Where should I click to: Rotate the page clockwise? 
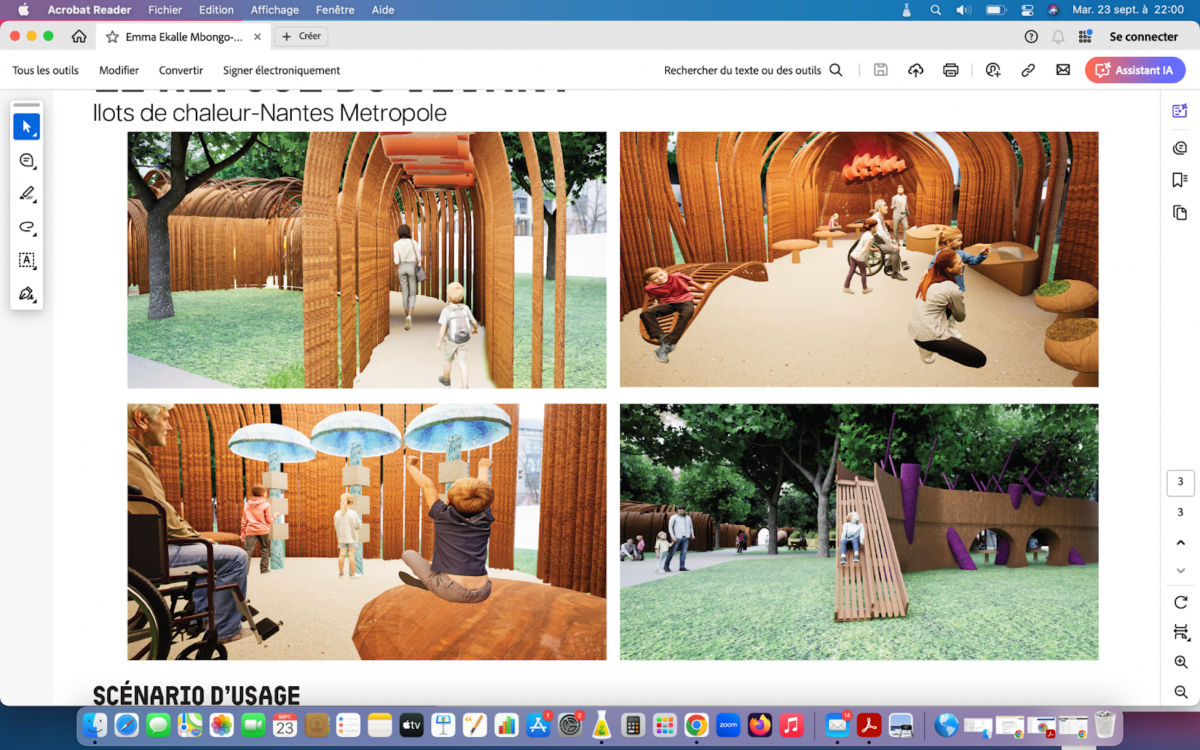pyautogui.click(x=1180, y=602)
